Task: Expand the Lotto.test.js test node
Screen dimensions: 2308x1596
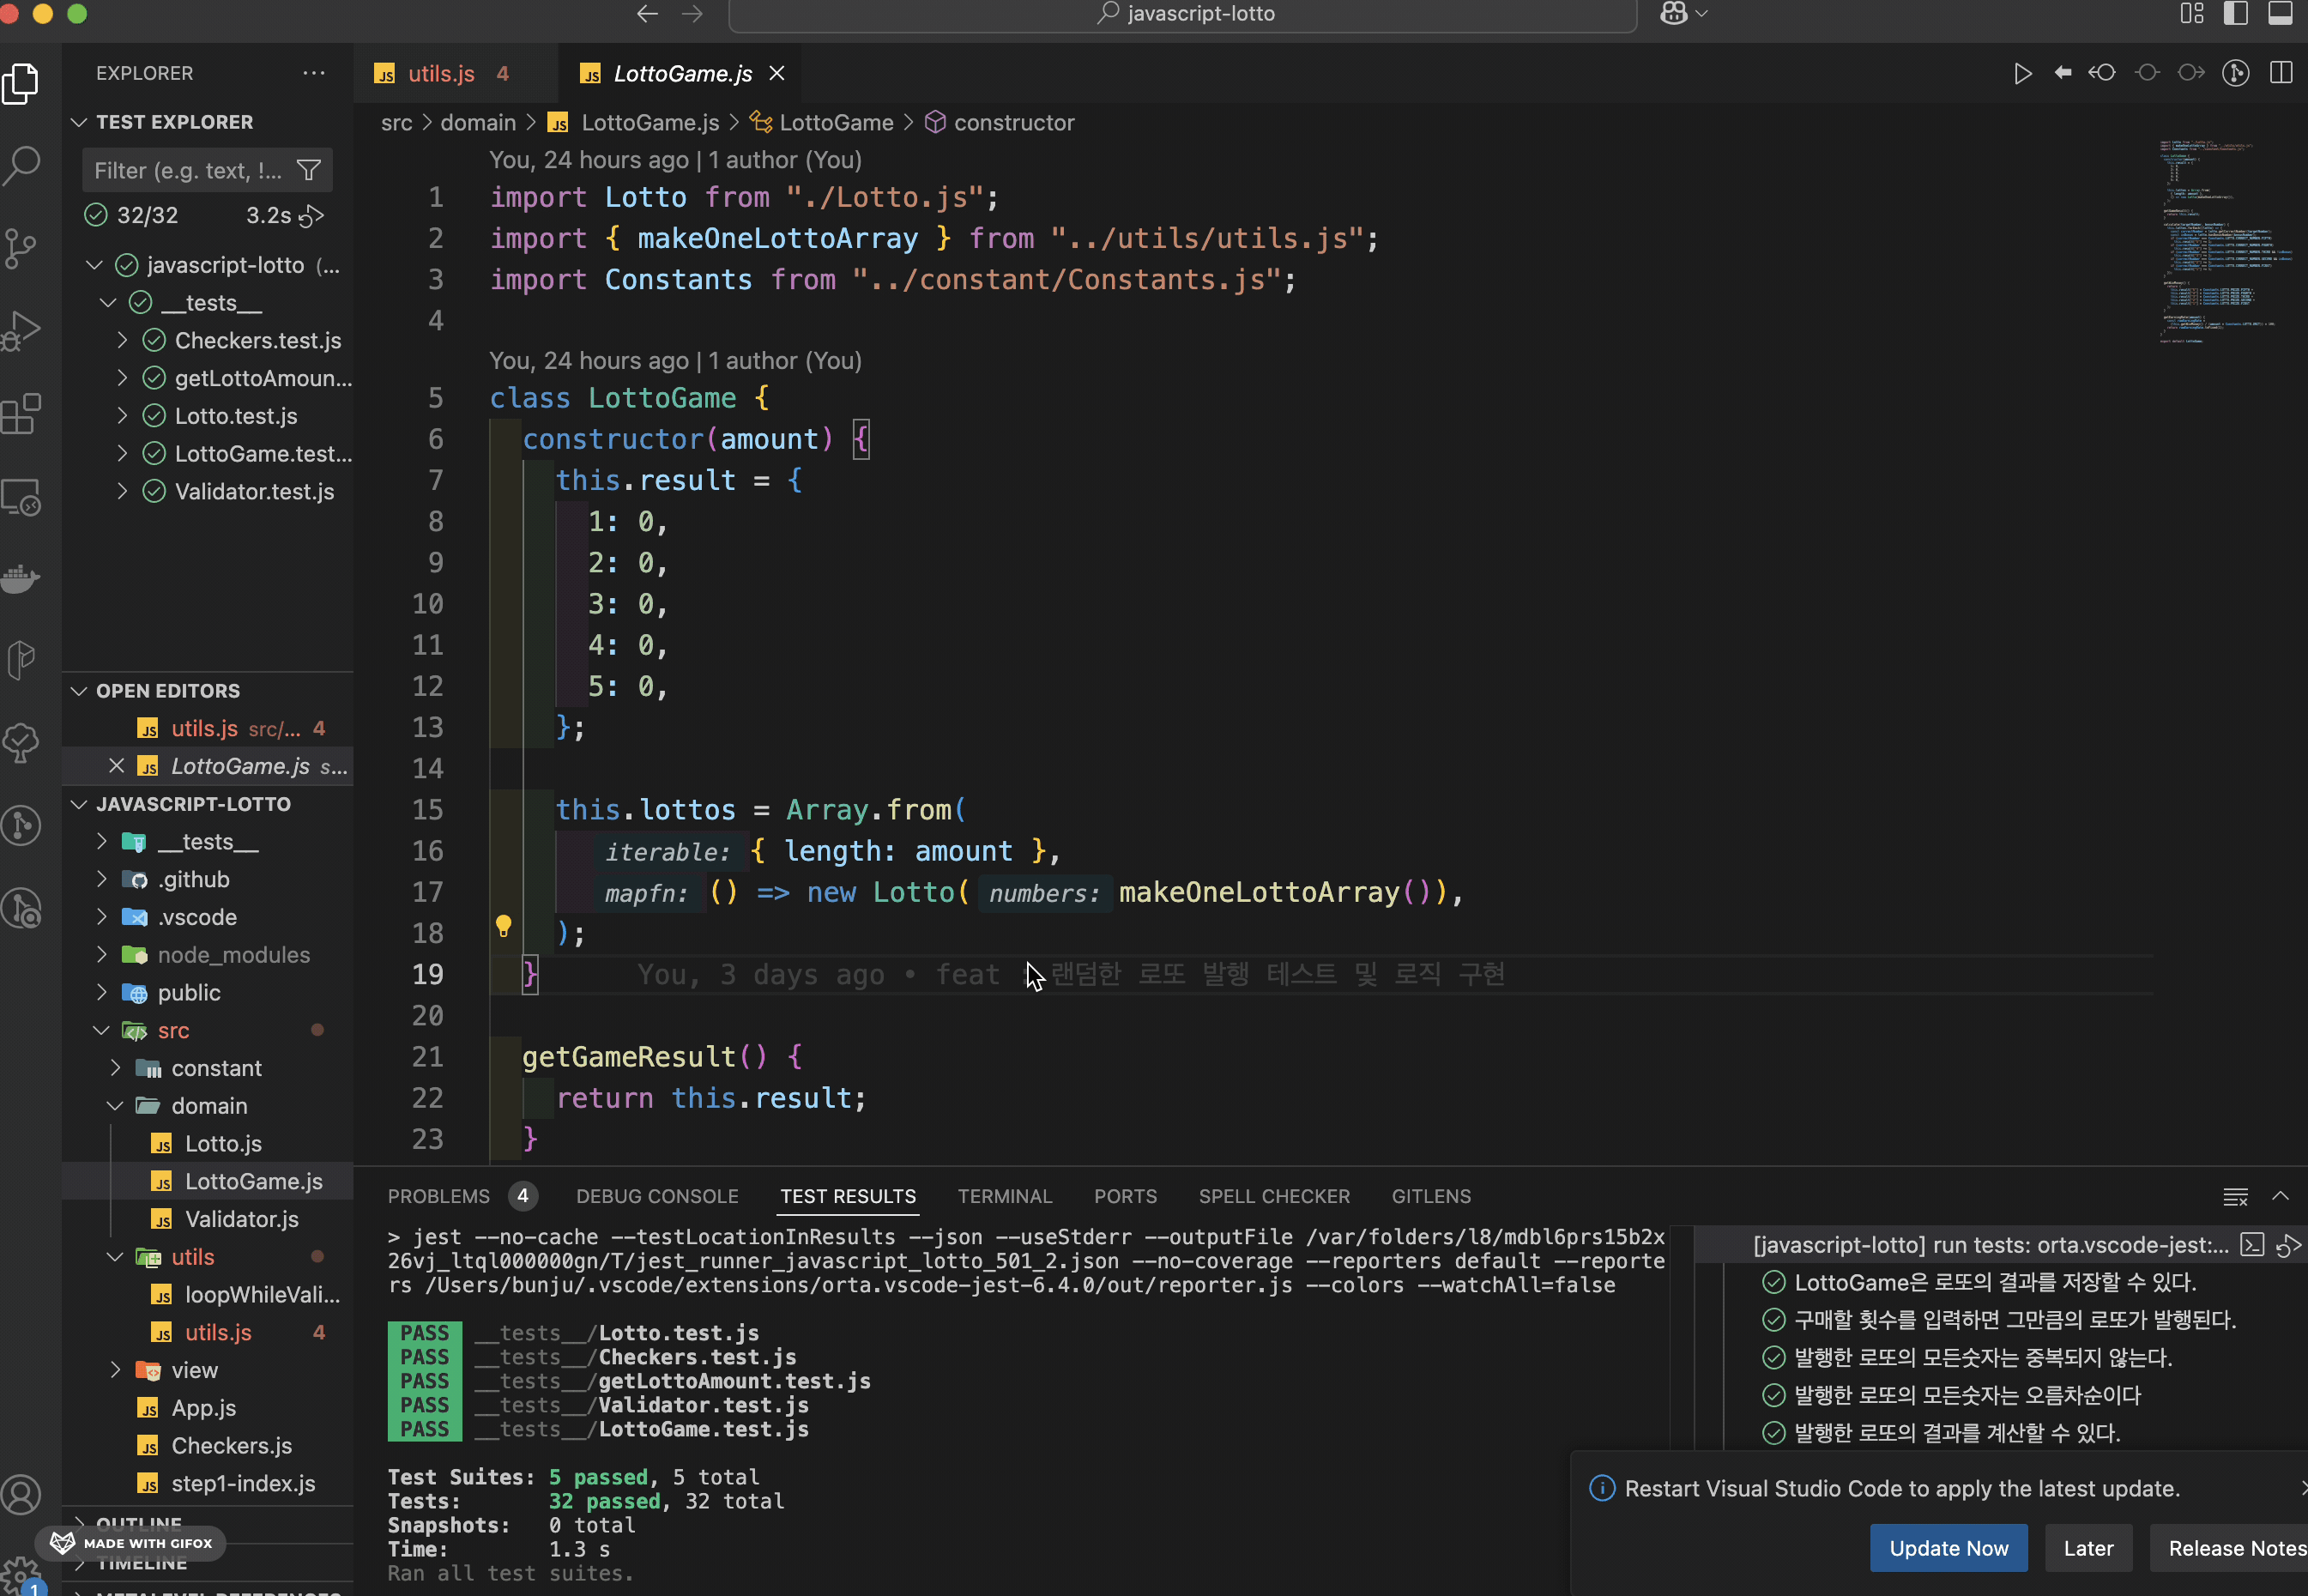Action: (x=122, y=416)
